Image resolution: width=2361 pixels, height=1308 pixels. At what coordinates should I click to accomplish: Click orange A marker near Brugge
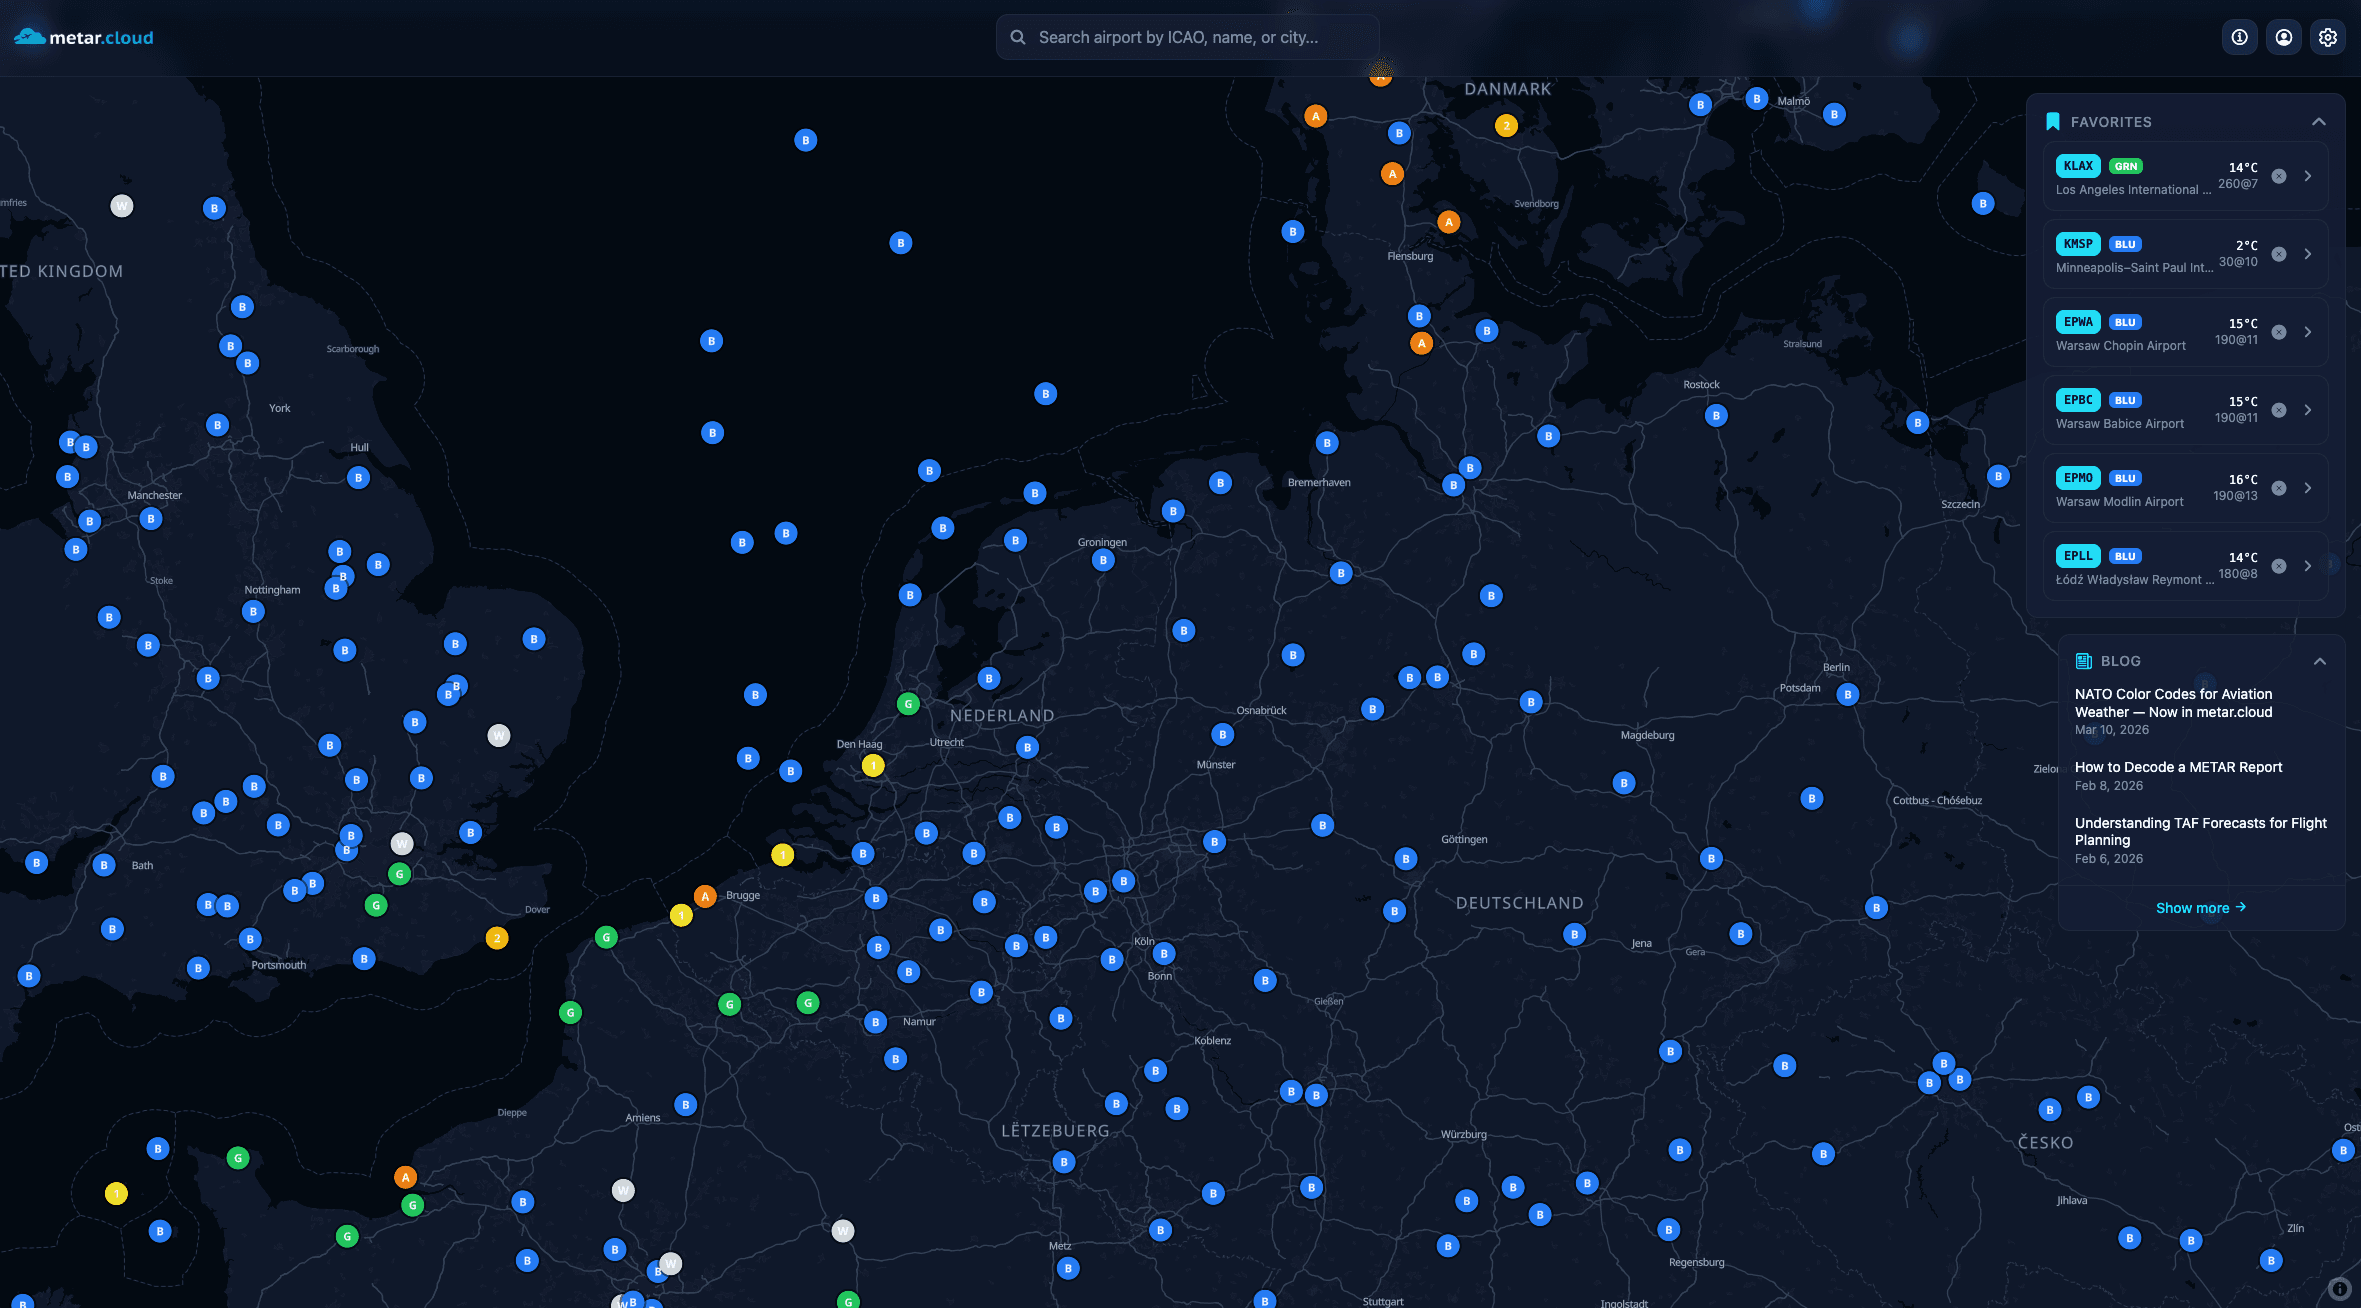tap(705, 896)
